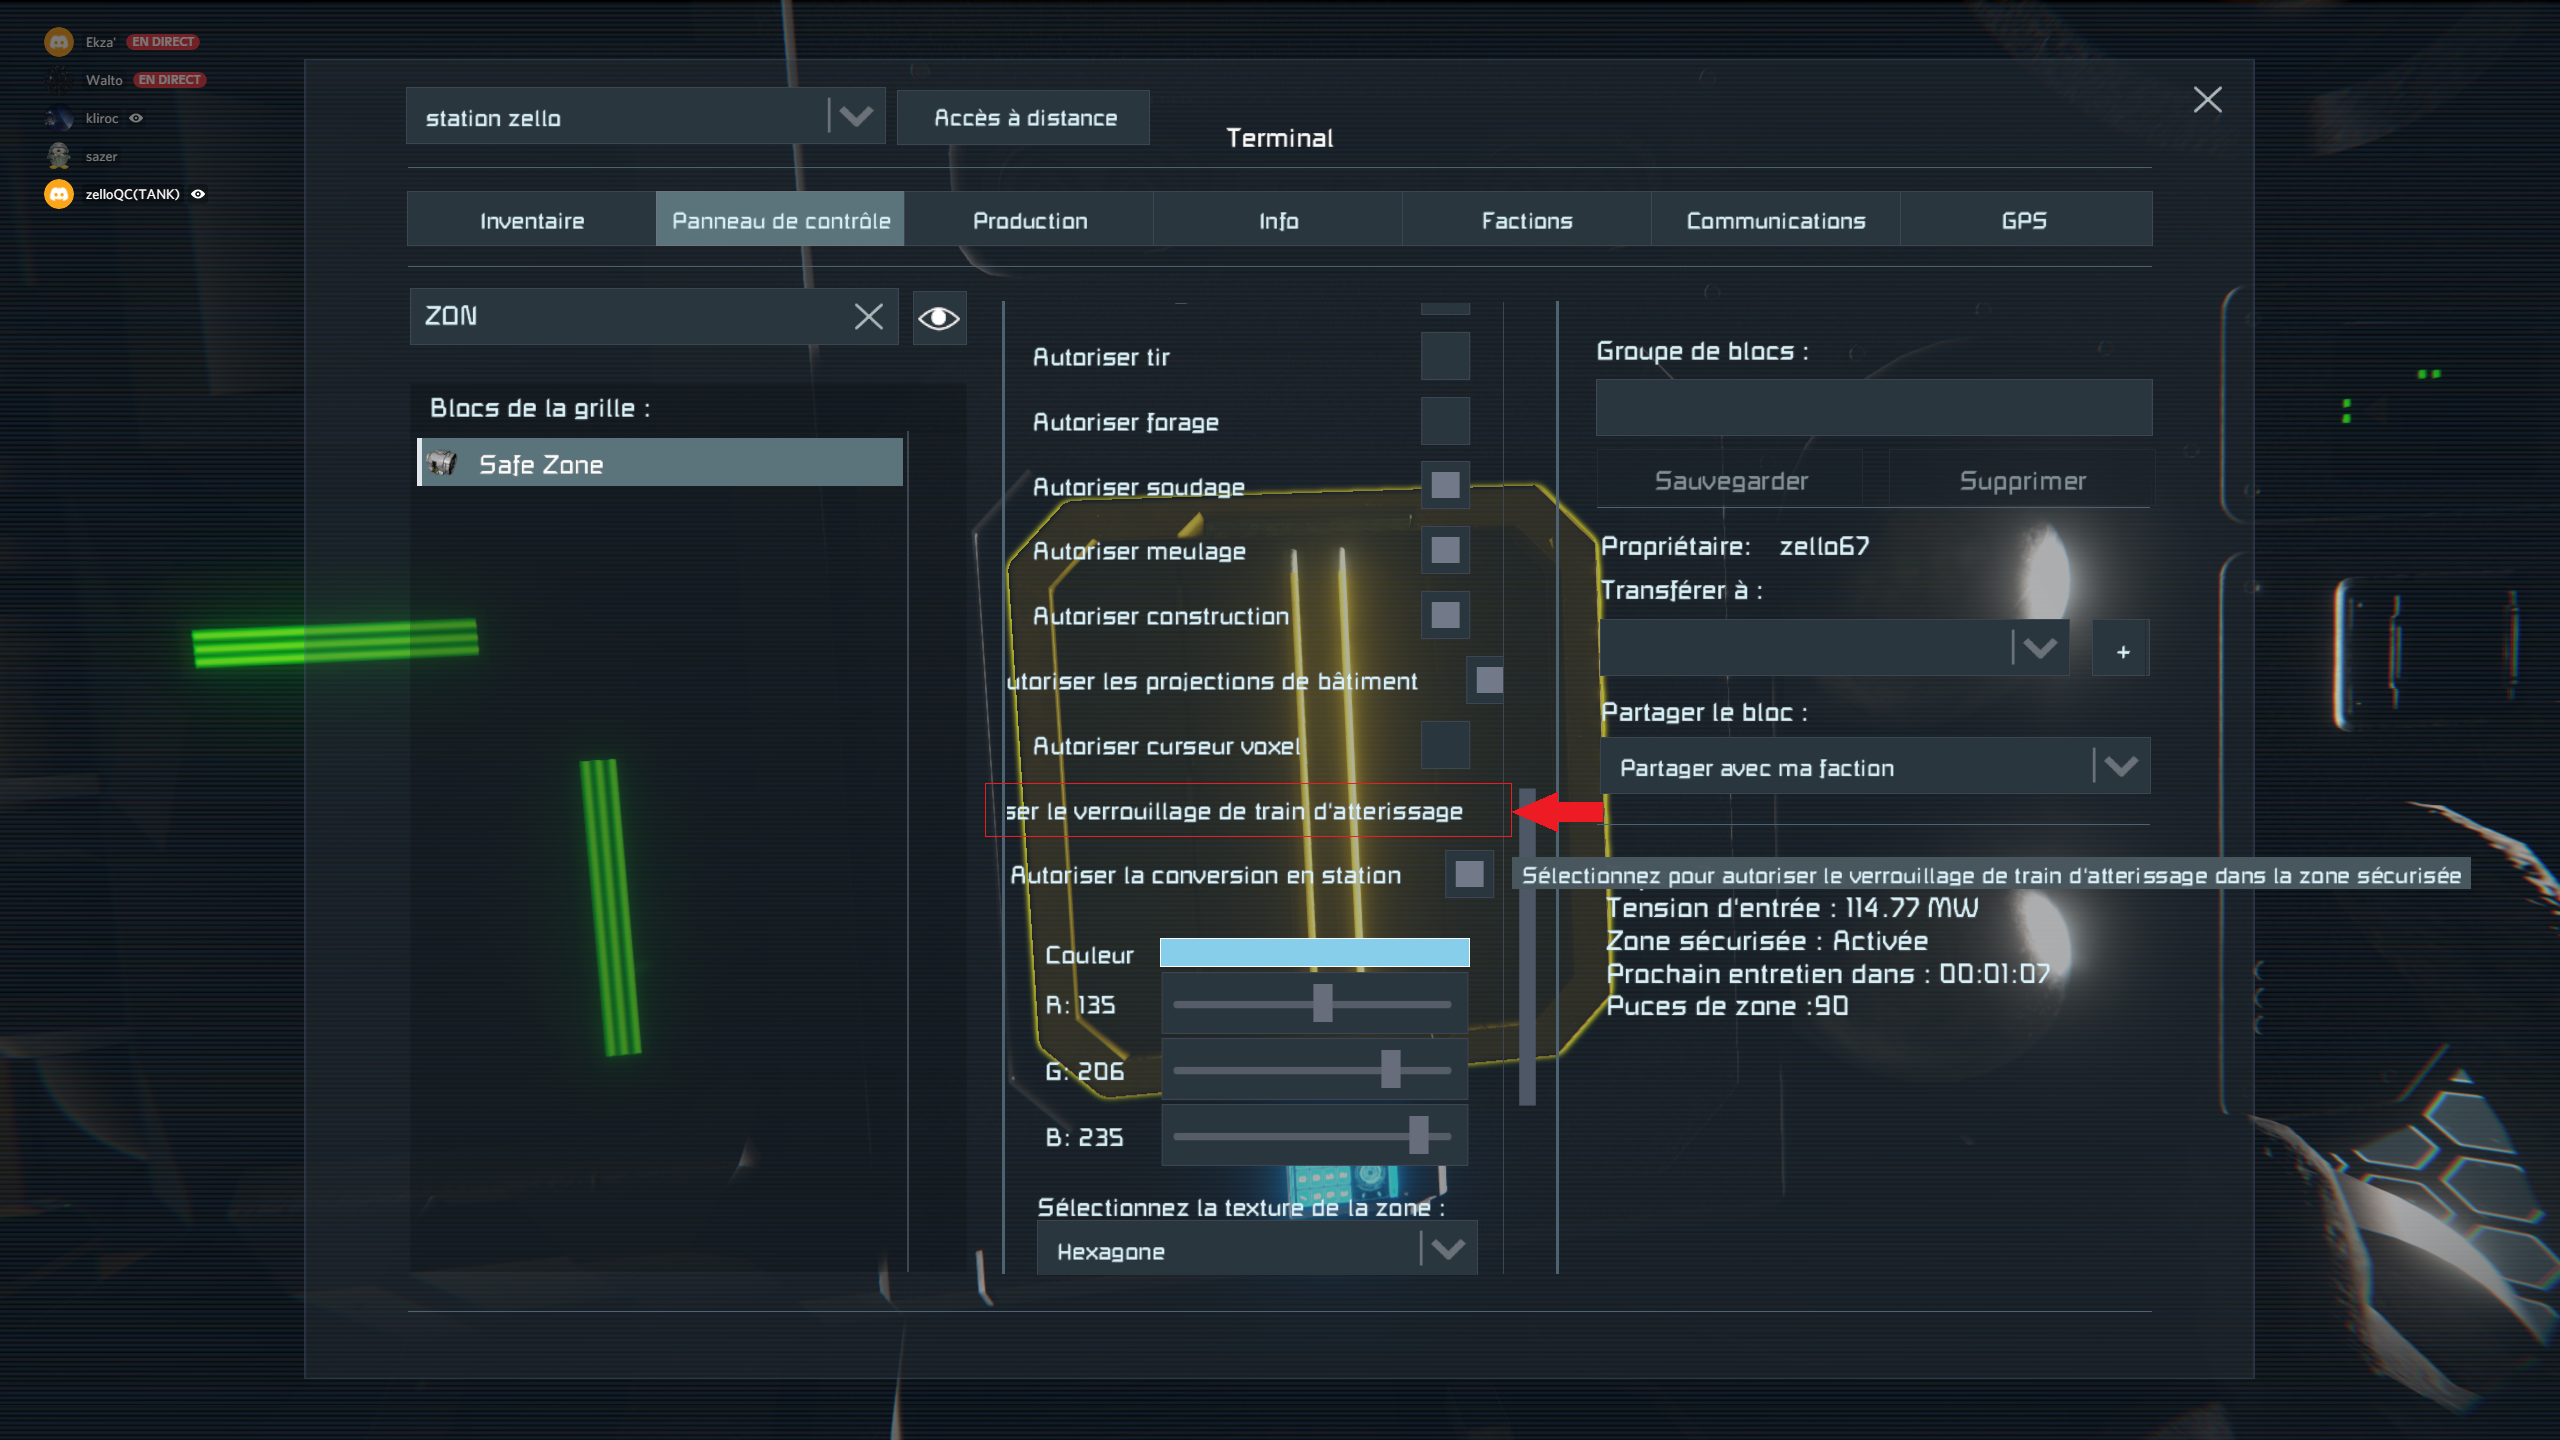Click Puces de zone :90 text

point(1727,1006)
